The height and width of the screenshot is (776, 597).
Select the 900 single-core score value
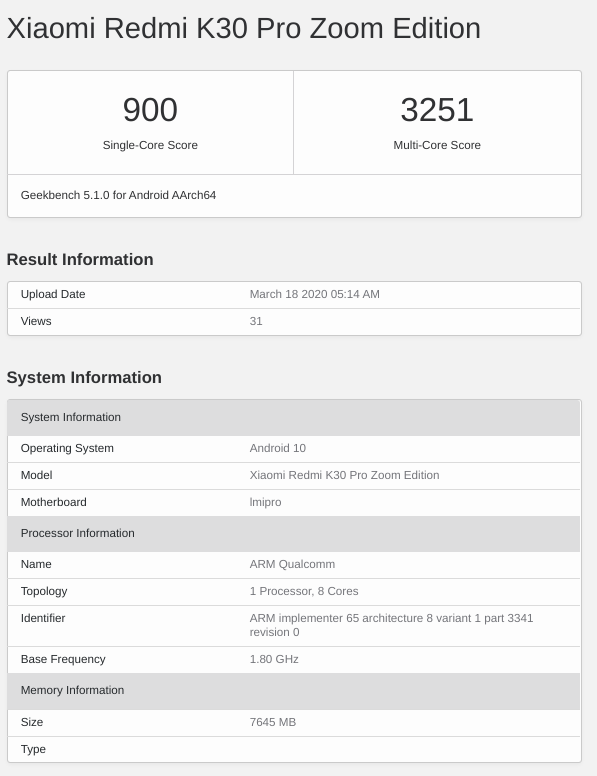(150, 109)
